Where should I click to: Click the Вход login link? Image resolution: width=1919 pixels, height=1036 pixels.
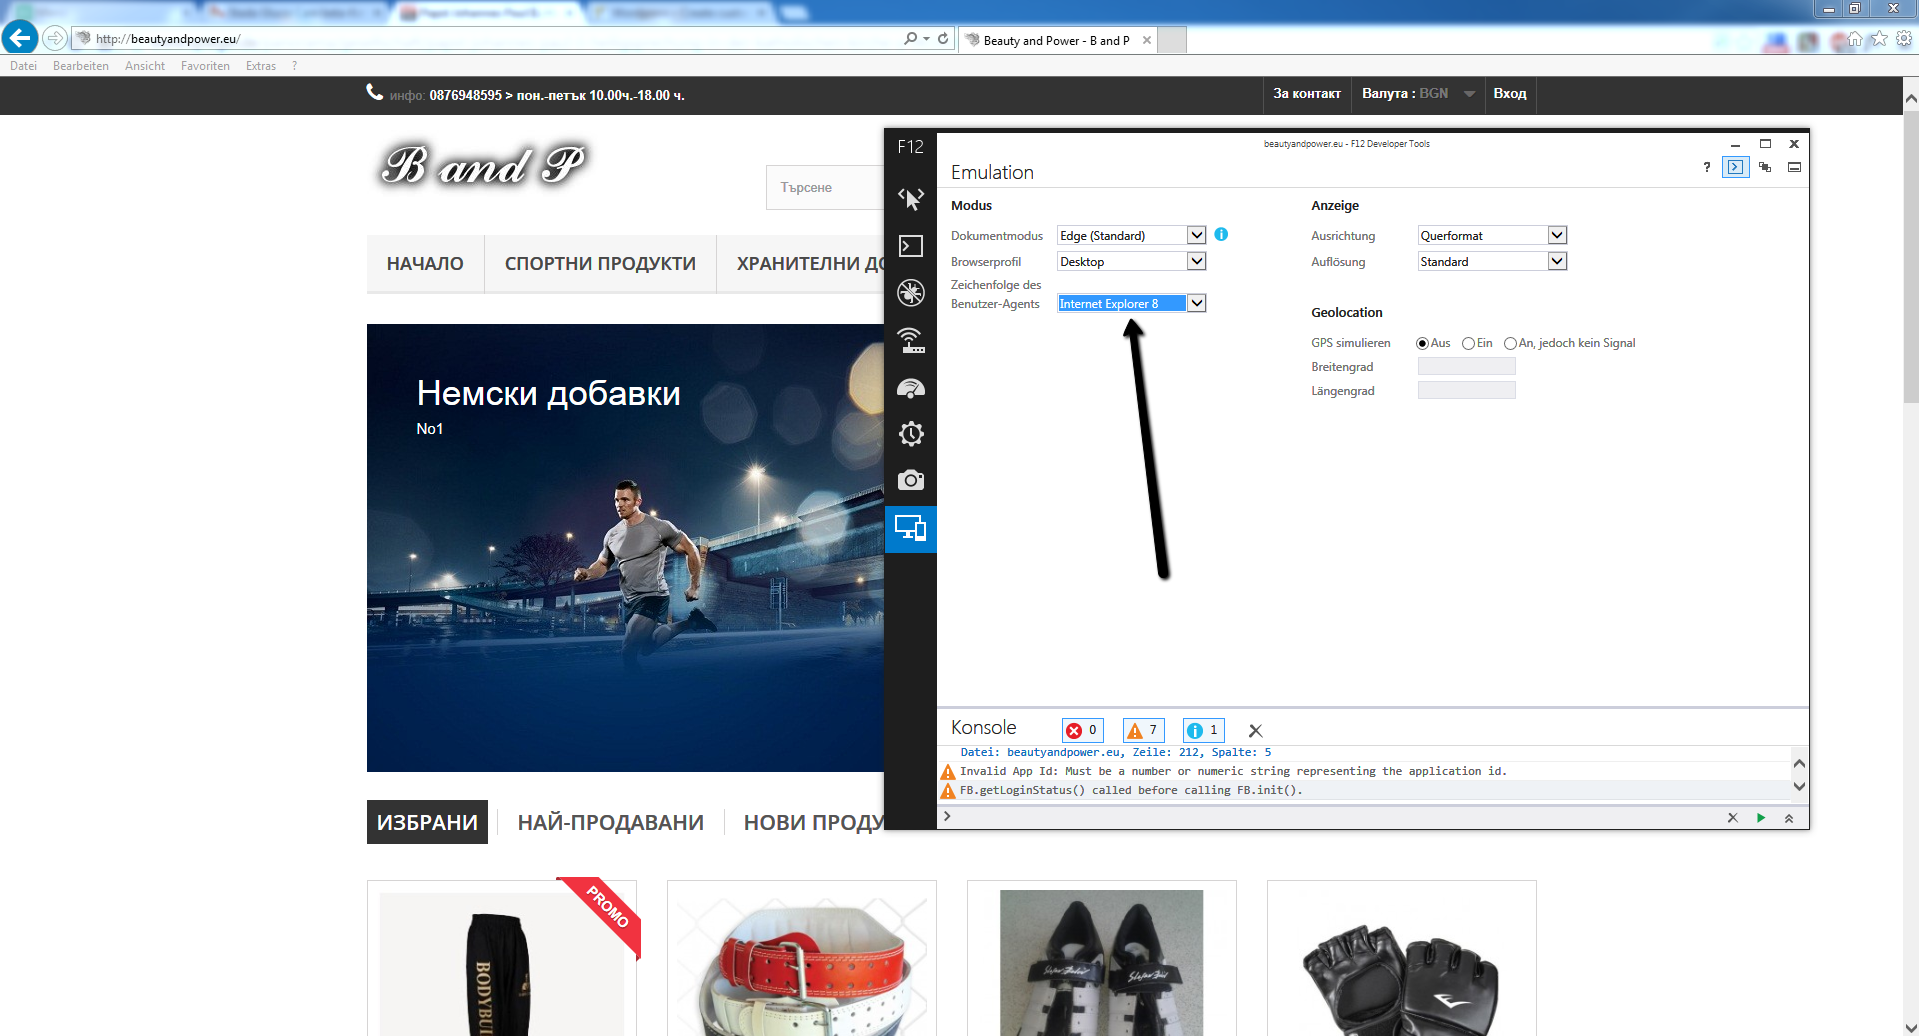pyautogui.click(x=1510, y=94)
